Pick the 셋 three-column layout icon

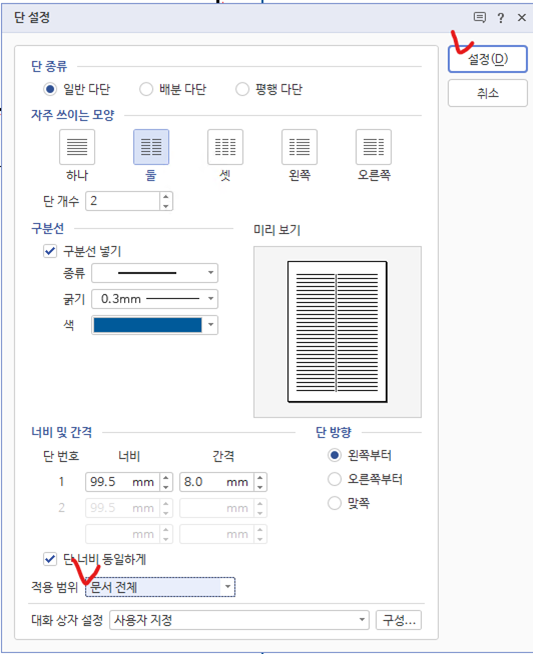click(225, 147)
